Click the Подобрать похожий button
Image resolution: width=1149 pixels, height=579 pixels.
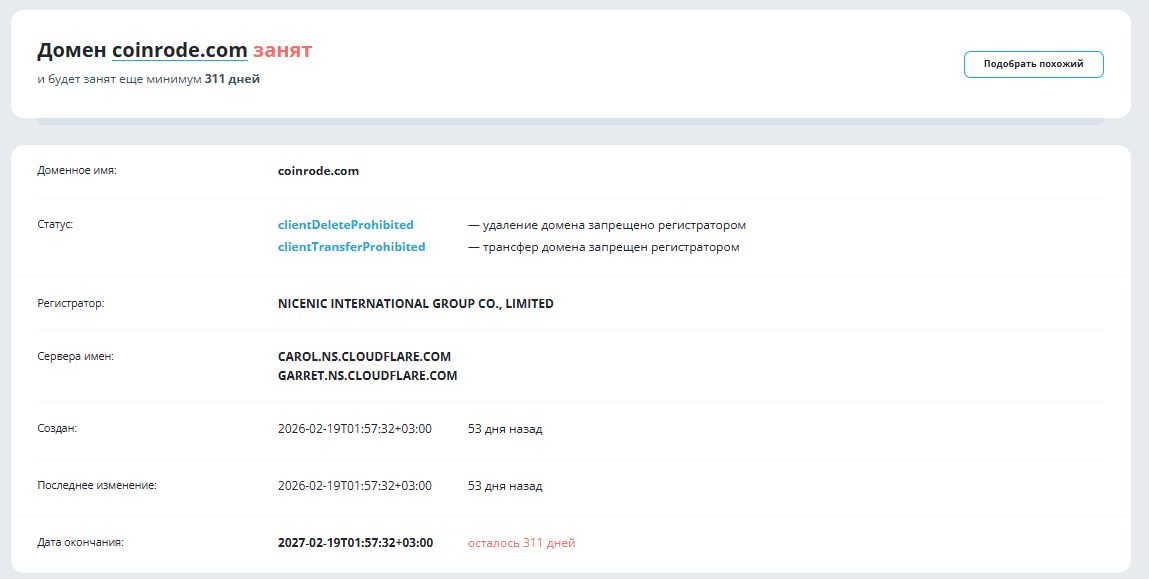click(x=1032, y=63)
